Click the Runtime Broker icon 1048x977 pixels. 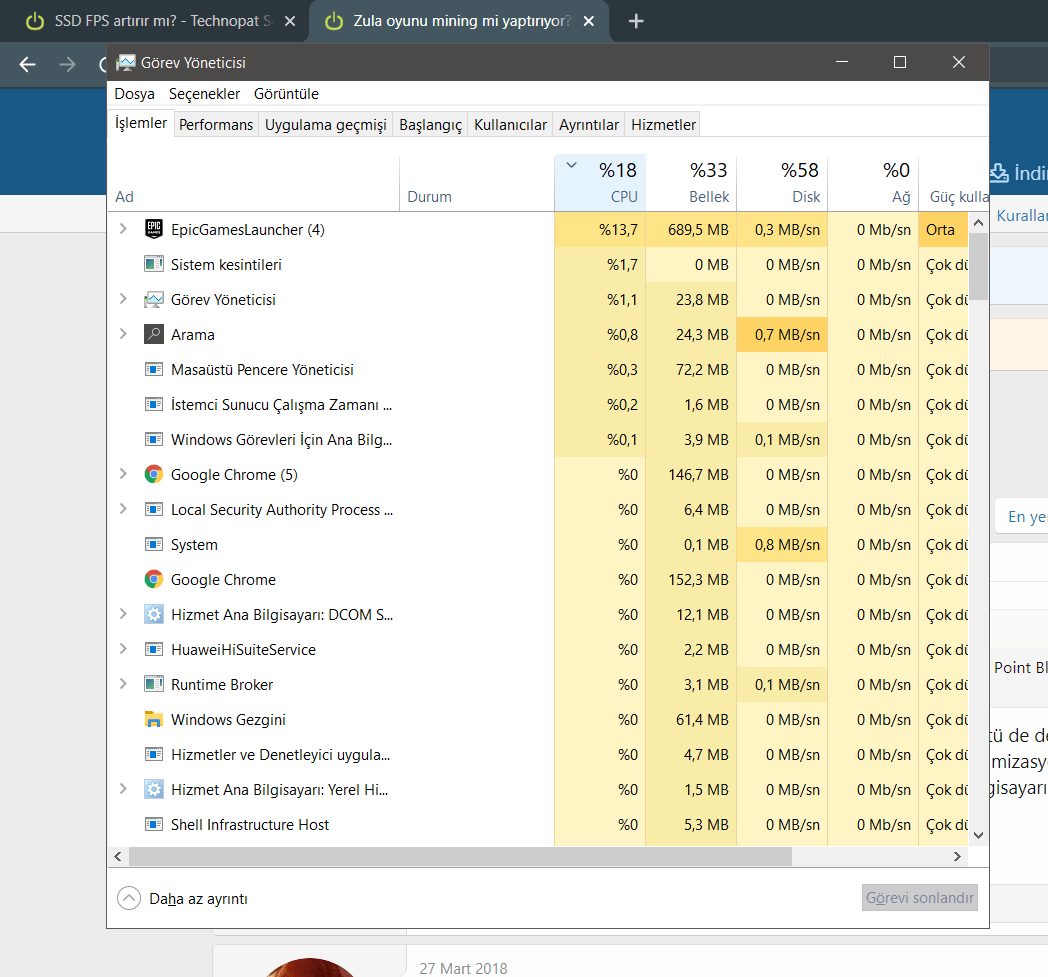pos(154,684)
